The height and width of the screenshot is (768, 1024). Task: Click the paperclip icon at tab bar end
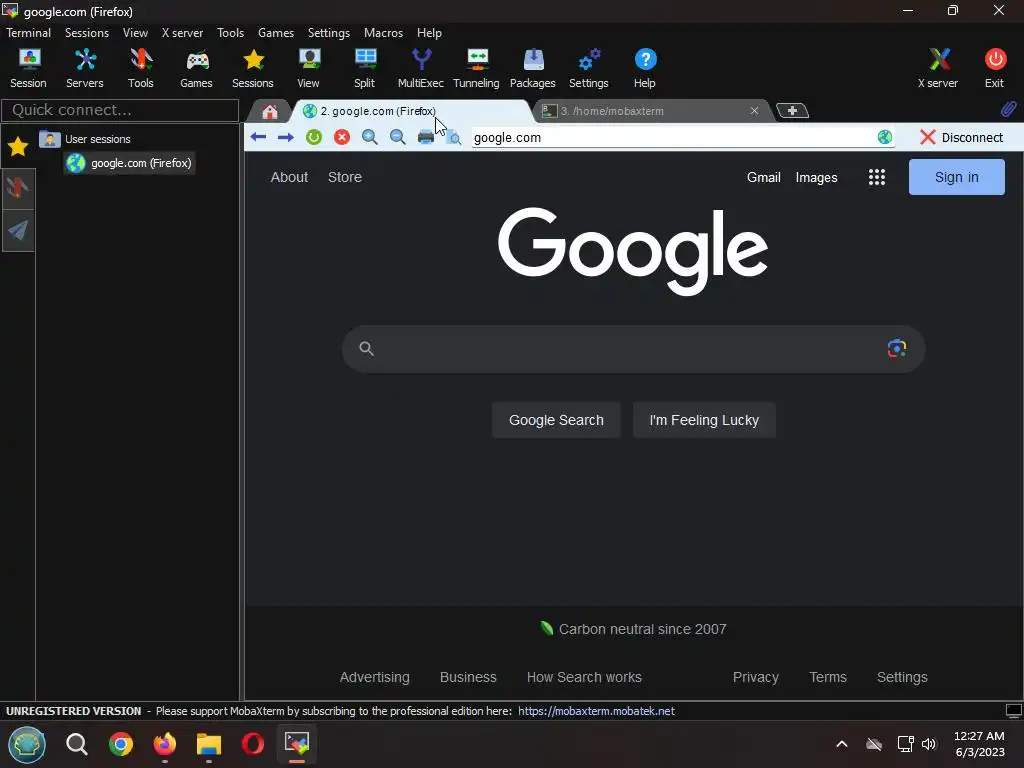point(1008,110)
